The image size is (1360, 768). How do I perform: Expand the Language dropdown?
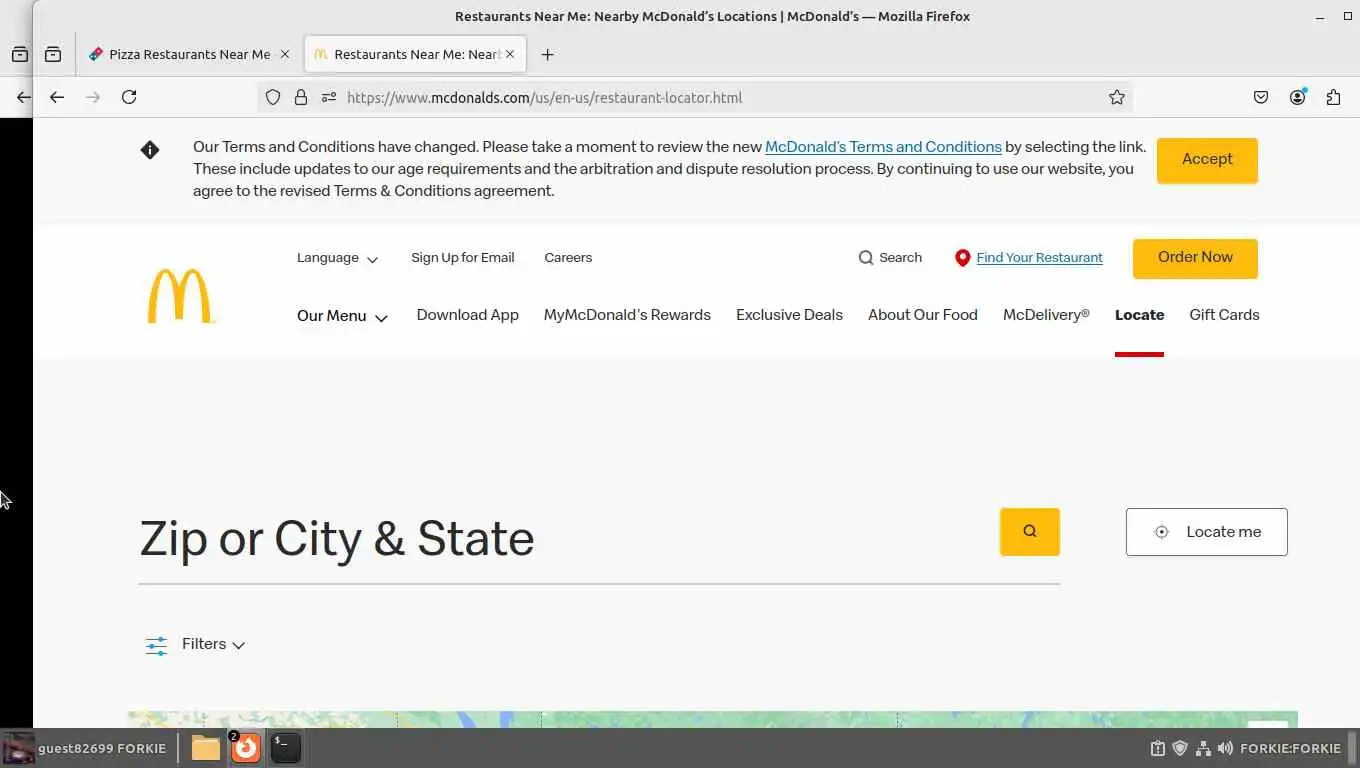[x=338, y=258]
